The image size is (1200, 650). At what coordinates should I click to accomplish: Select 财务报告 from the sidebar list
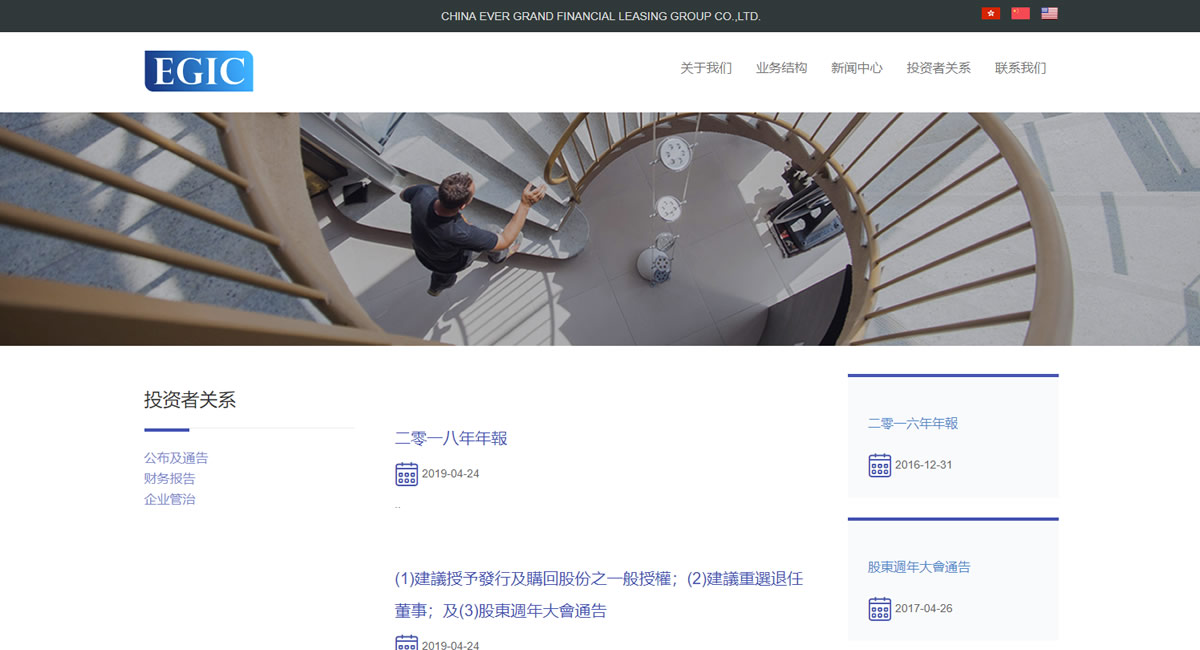(170, 479)
